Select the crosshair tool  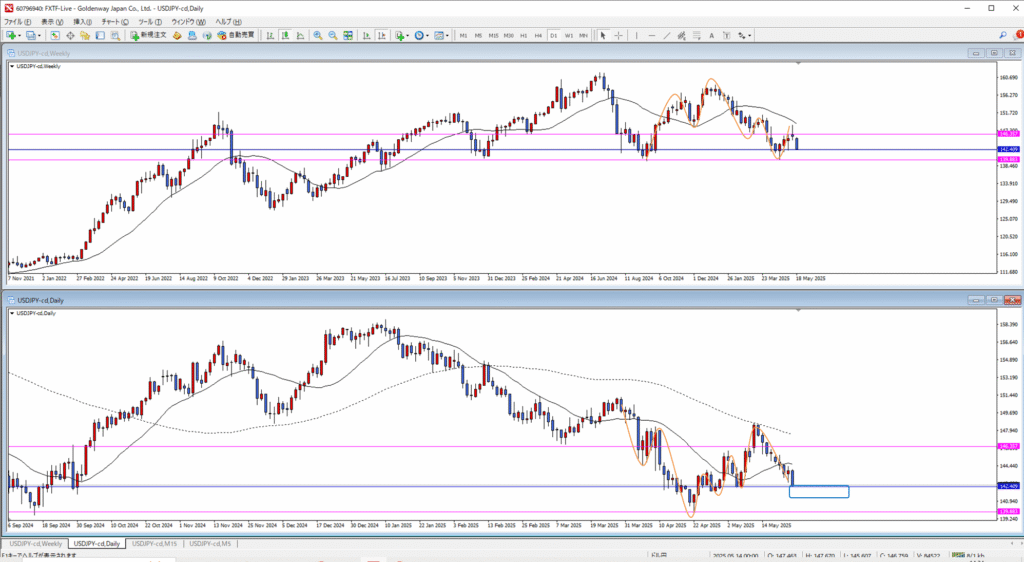(x=618, y=35)
